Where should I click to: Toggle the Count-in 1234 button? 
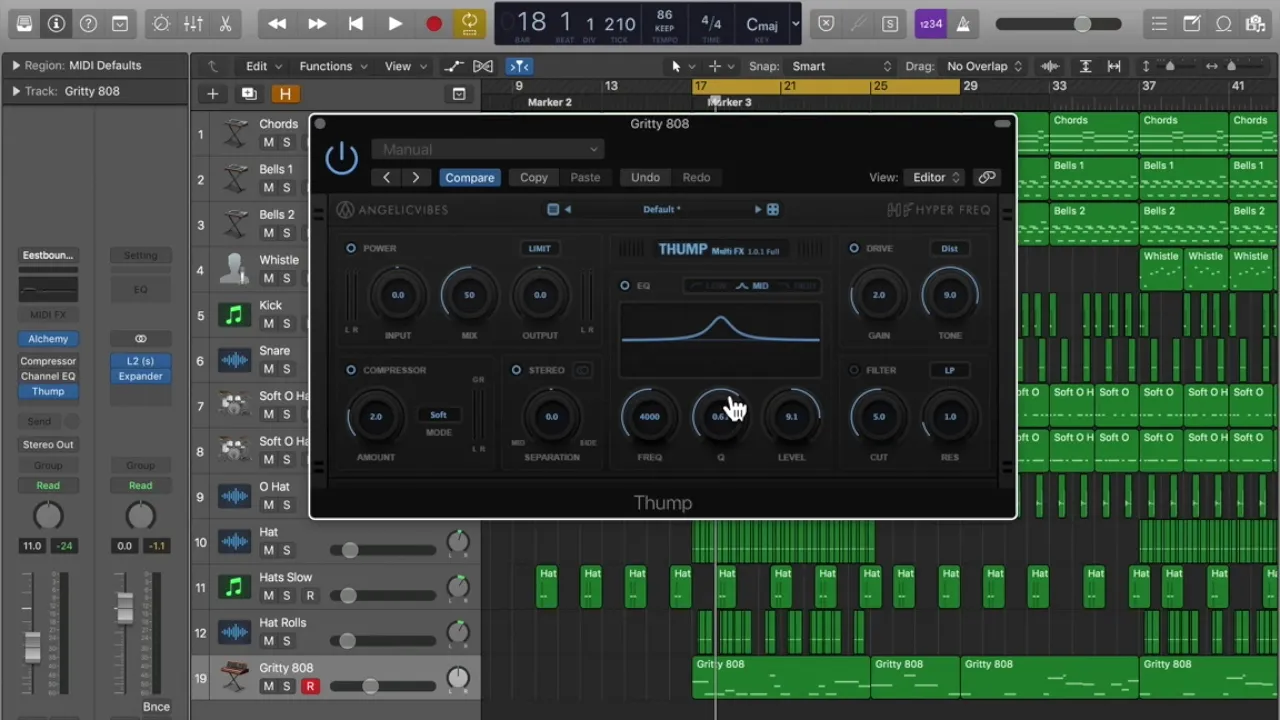point(930,23)
